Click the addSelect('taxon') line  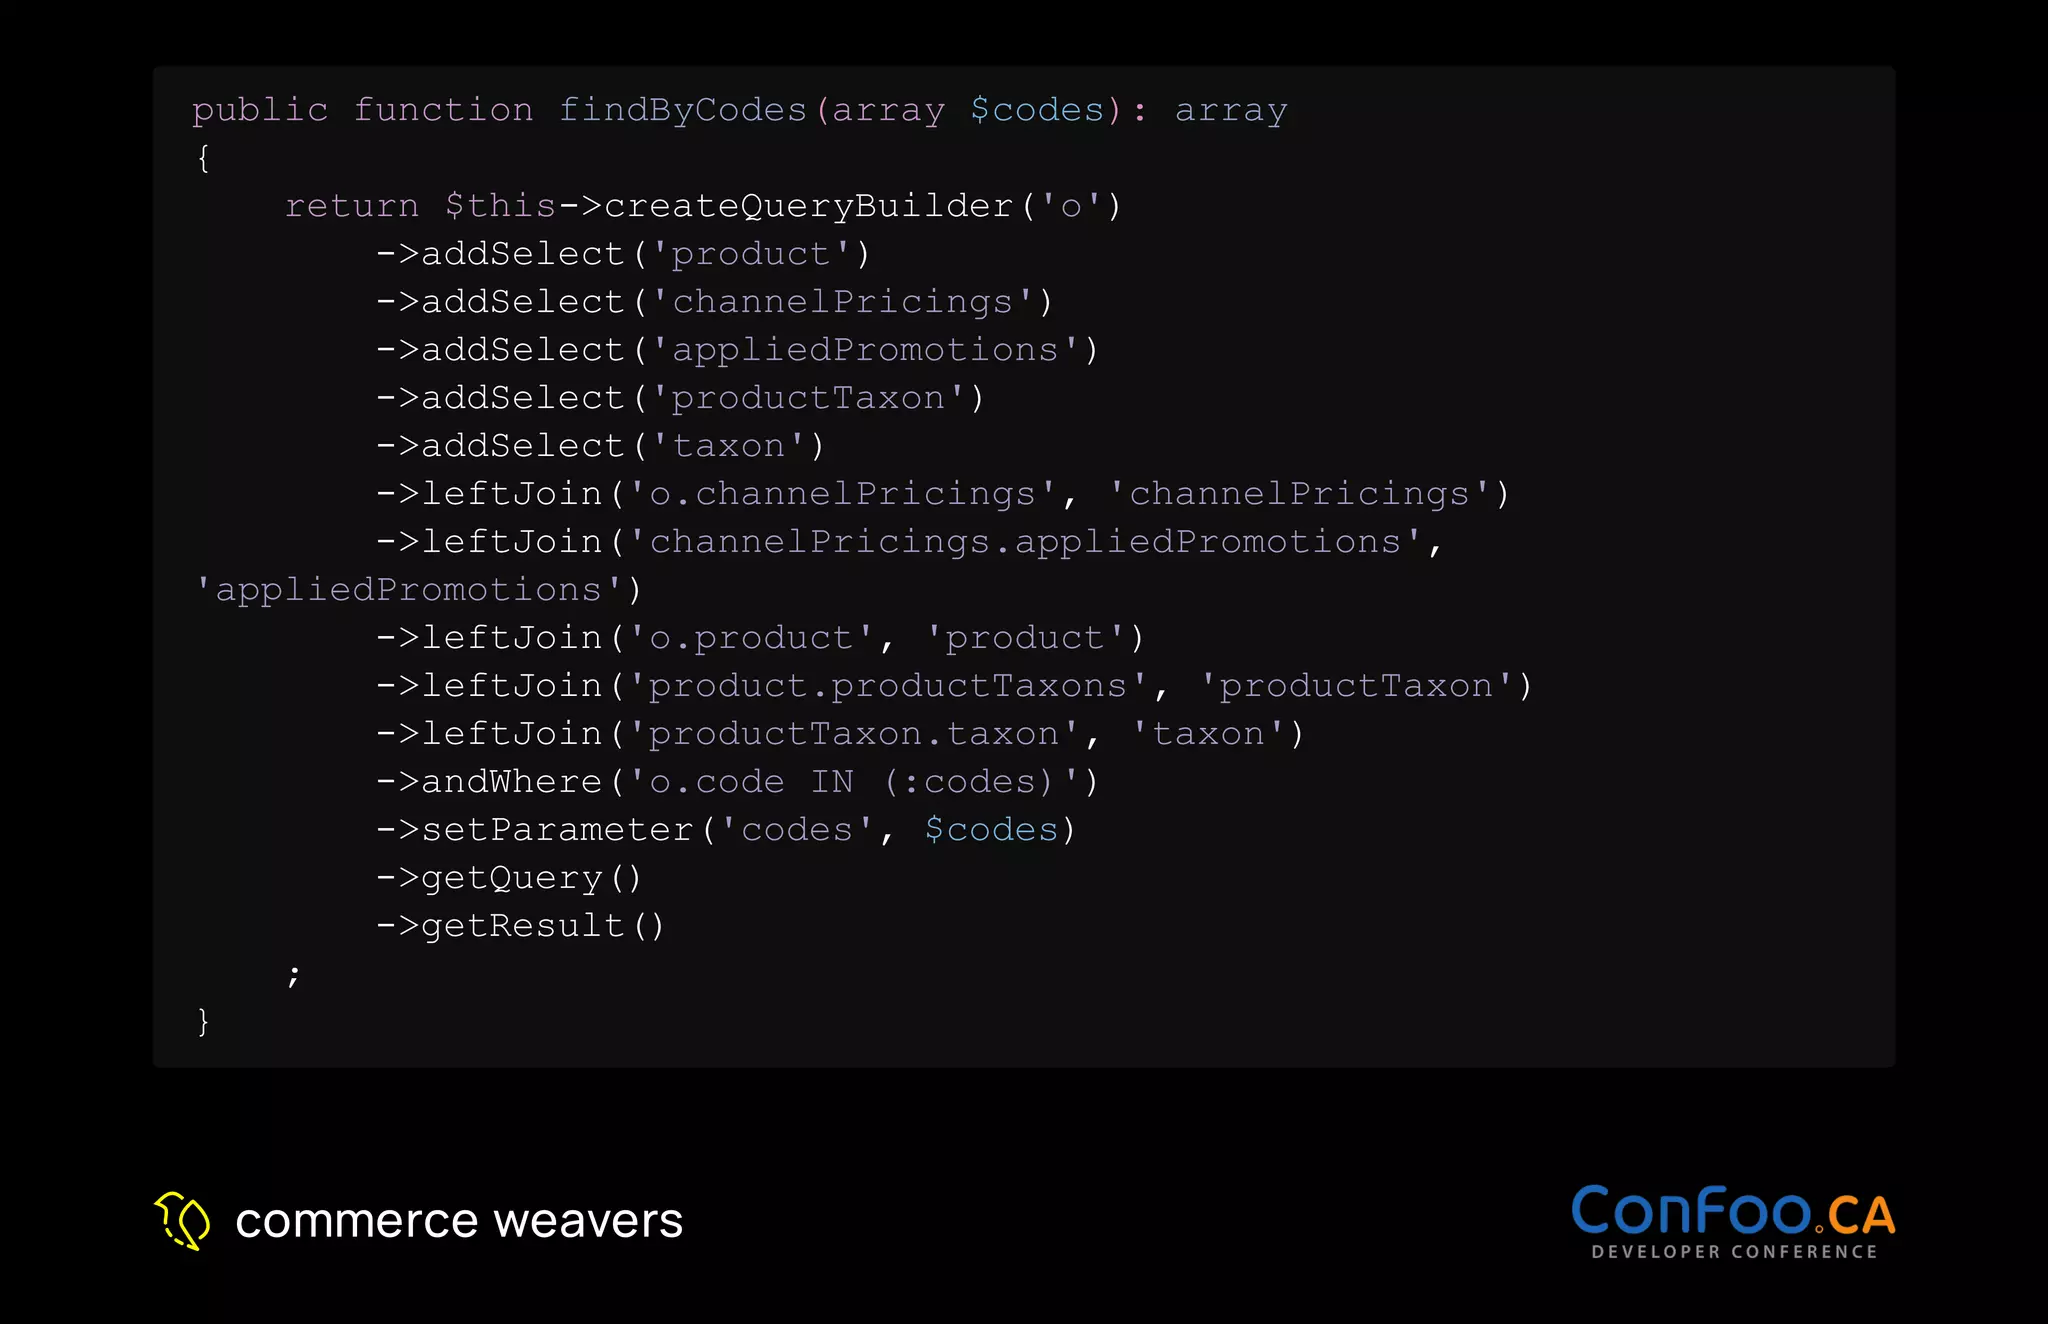pos(600,446)
